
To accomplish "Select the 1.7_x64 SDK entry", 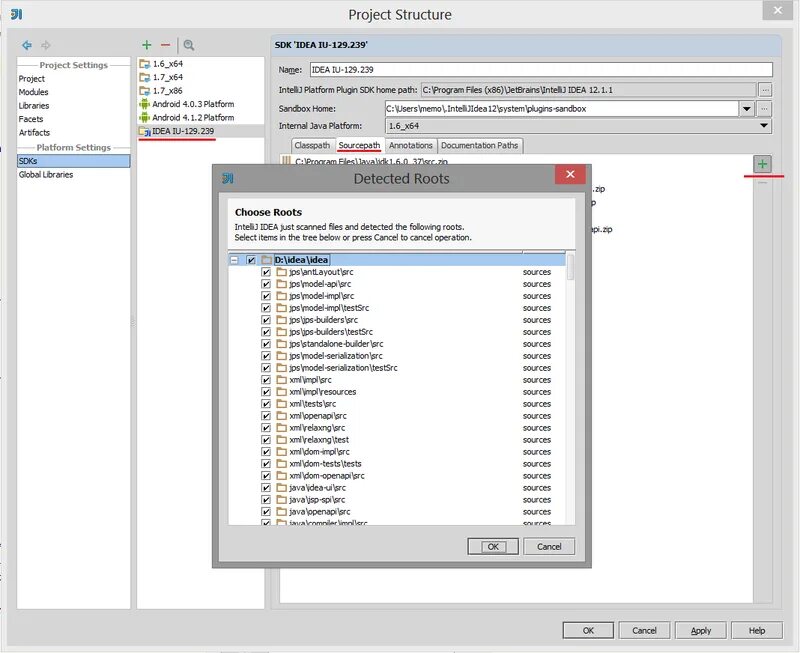I will (x=168, y=77).
